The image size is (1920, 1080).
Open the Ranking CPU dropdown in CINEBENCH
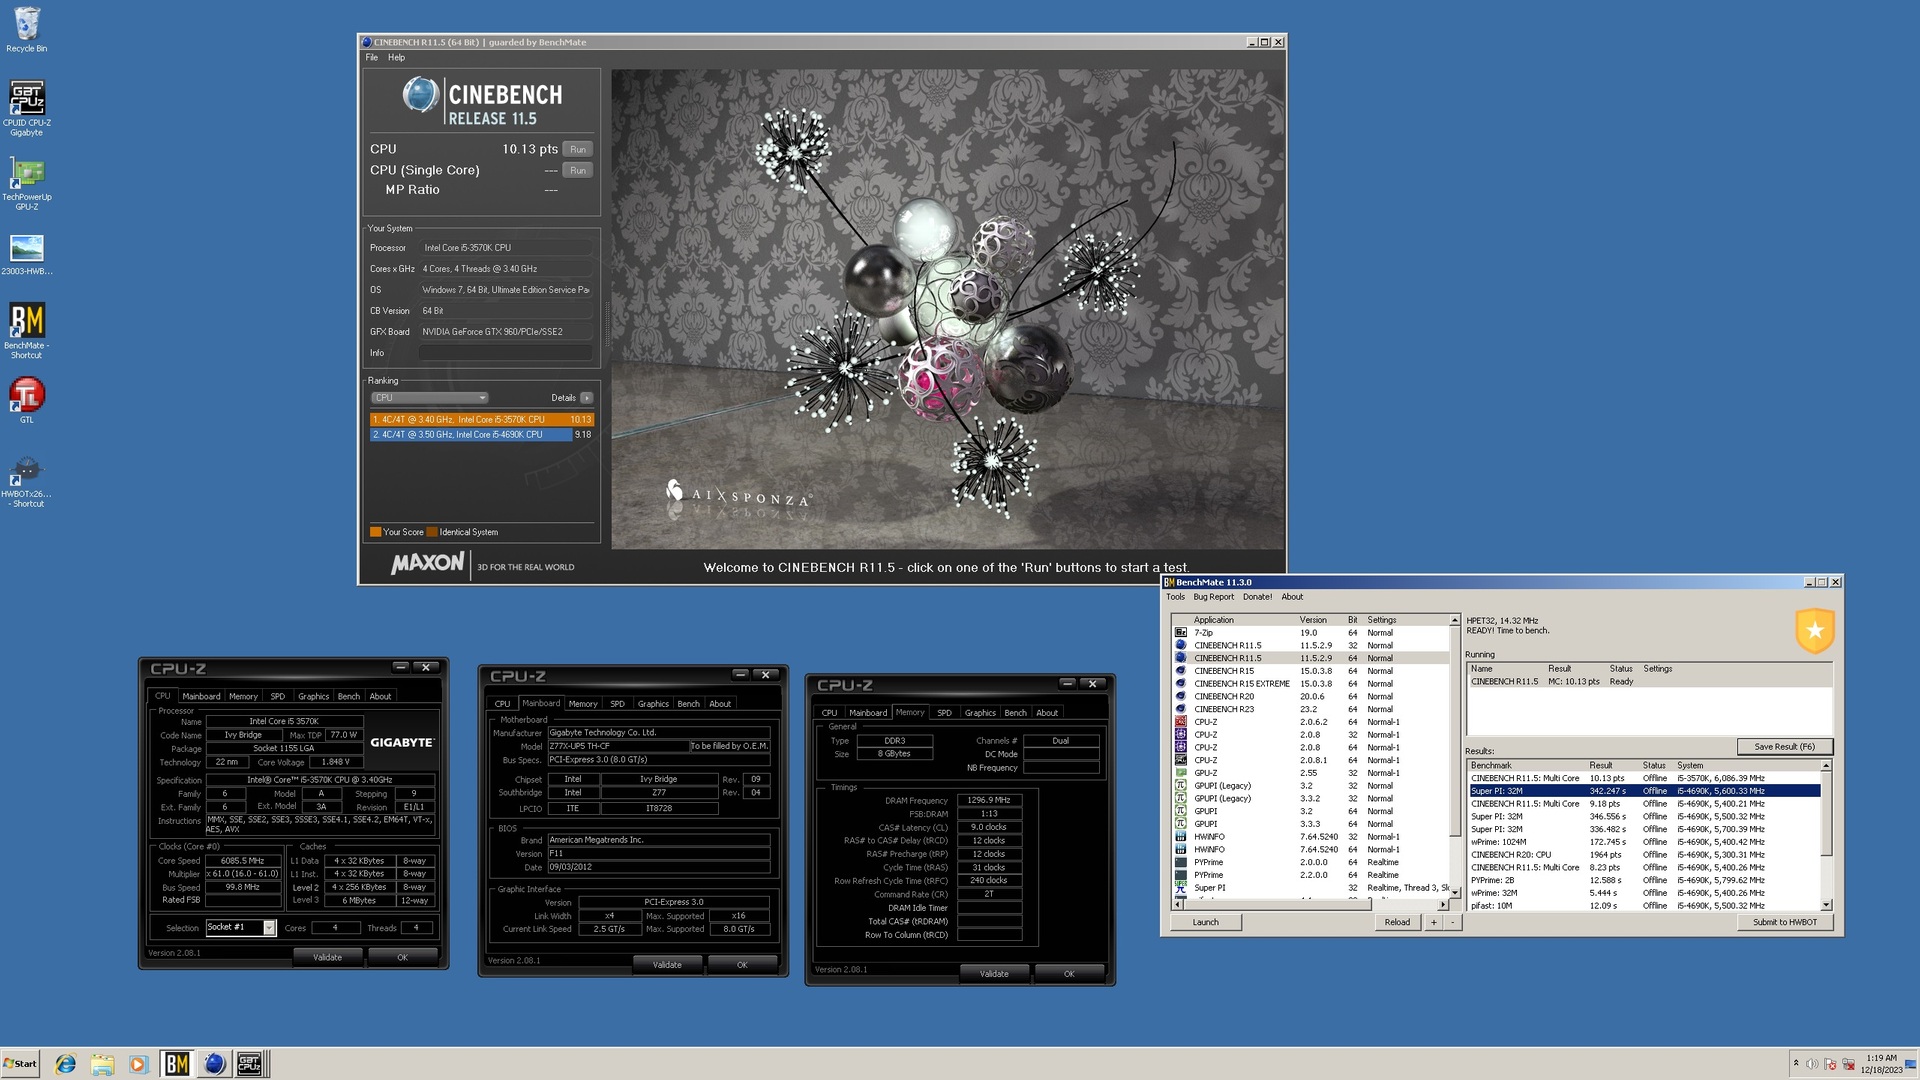click(430, 398)
